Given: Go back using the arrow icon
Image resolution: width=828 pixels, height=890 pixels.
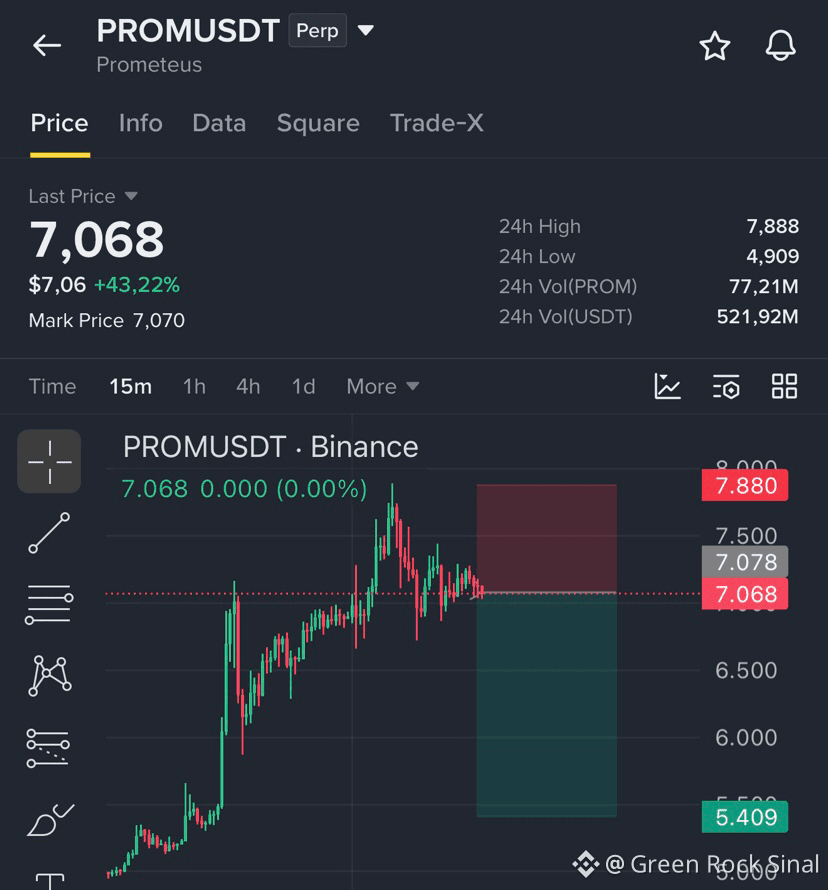Looking at the screenshot, I should point(47,45).
